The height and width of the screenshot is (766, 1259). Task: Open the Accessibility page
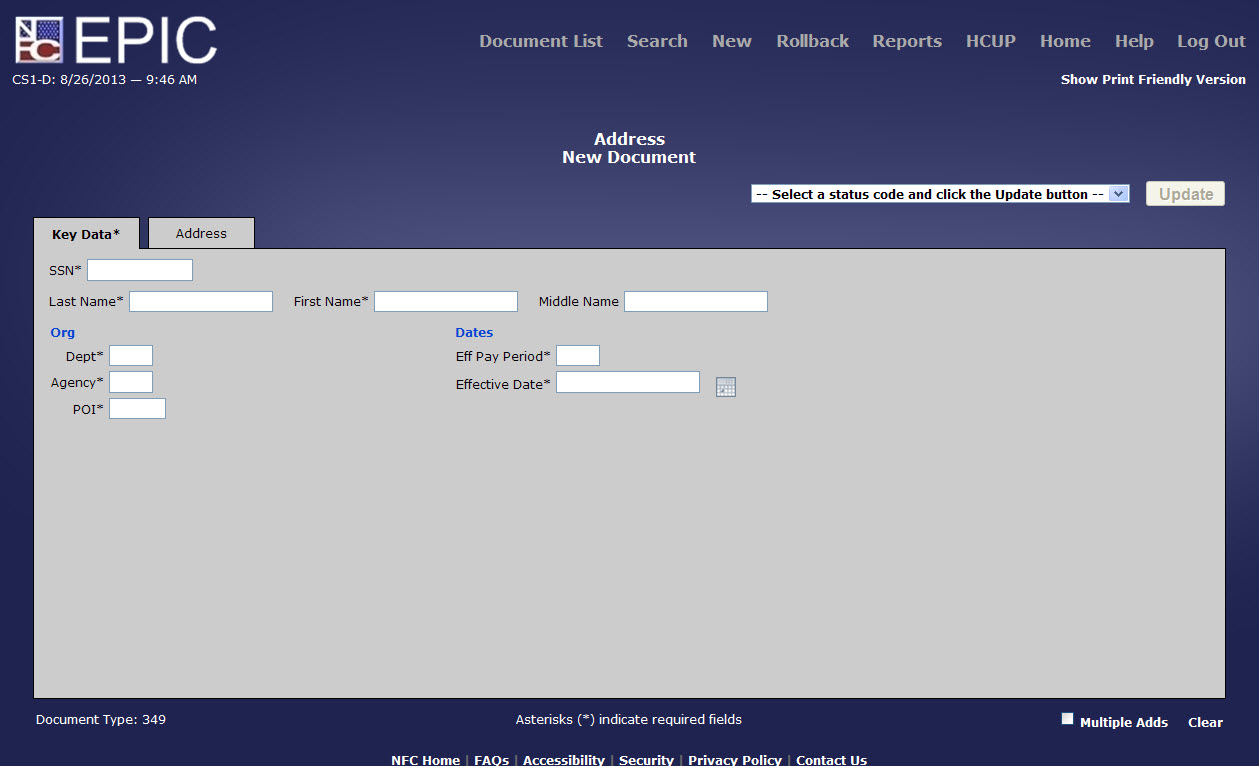[563, 759]
